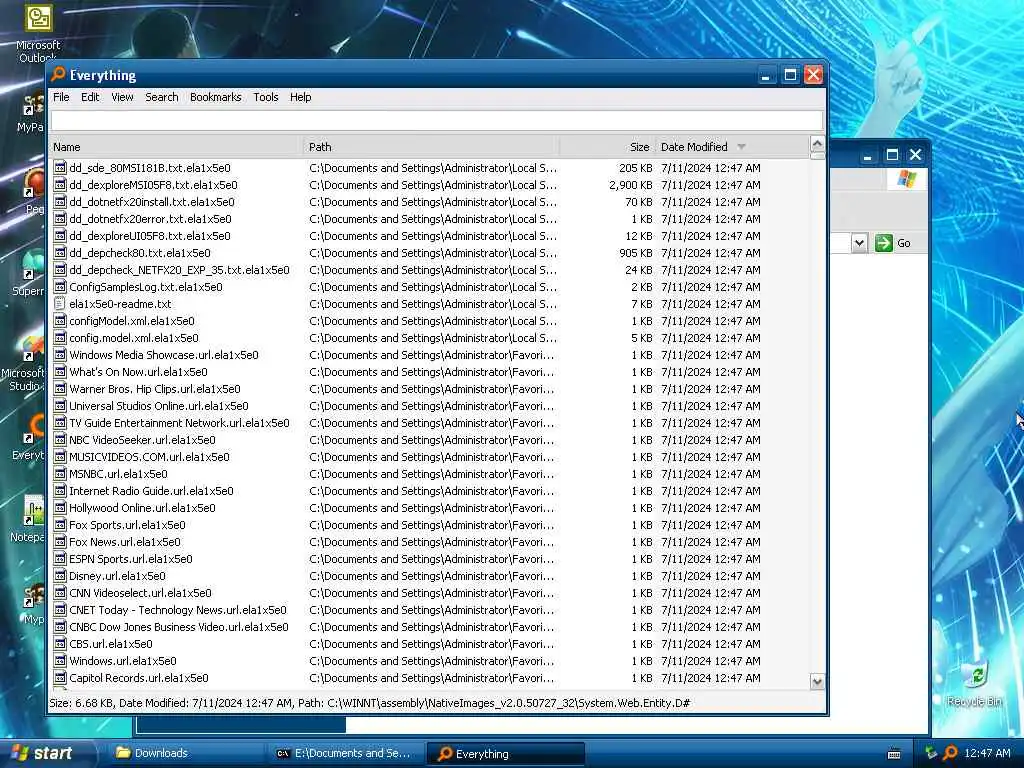Select the file icon of ConfigSamplesLog.txt.ela1x5e0

point(60,287)
